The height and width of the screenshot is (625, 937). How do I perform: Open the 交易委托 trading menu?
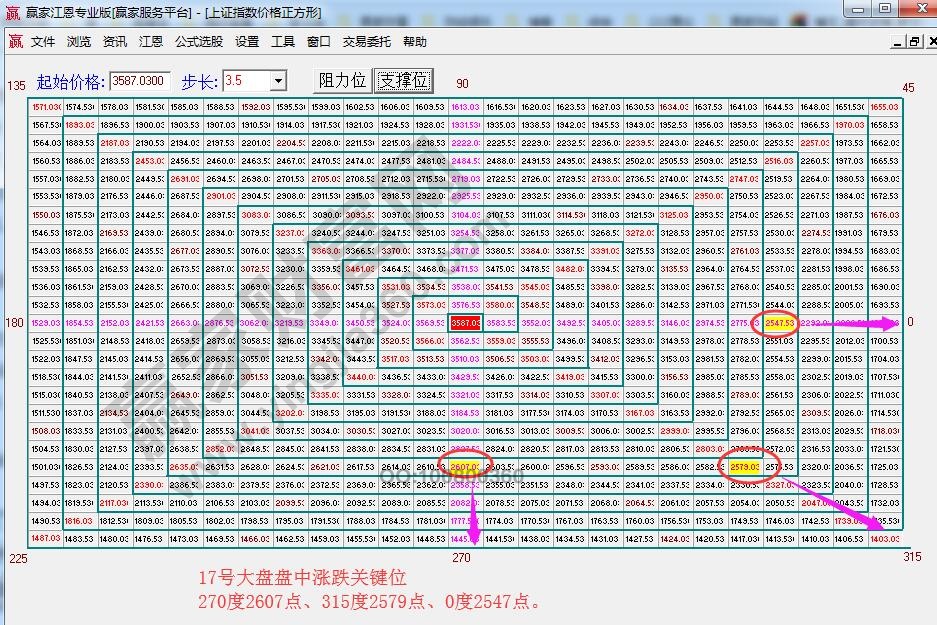367,41
